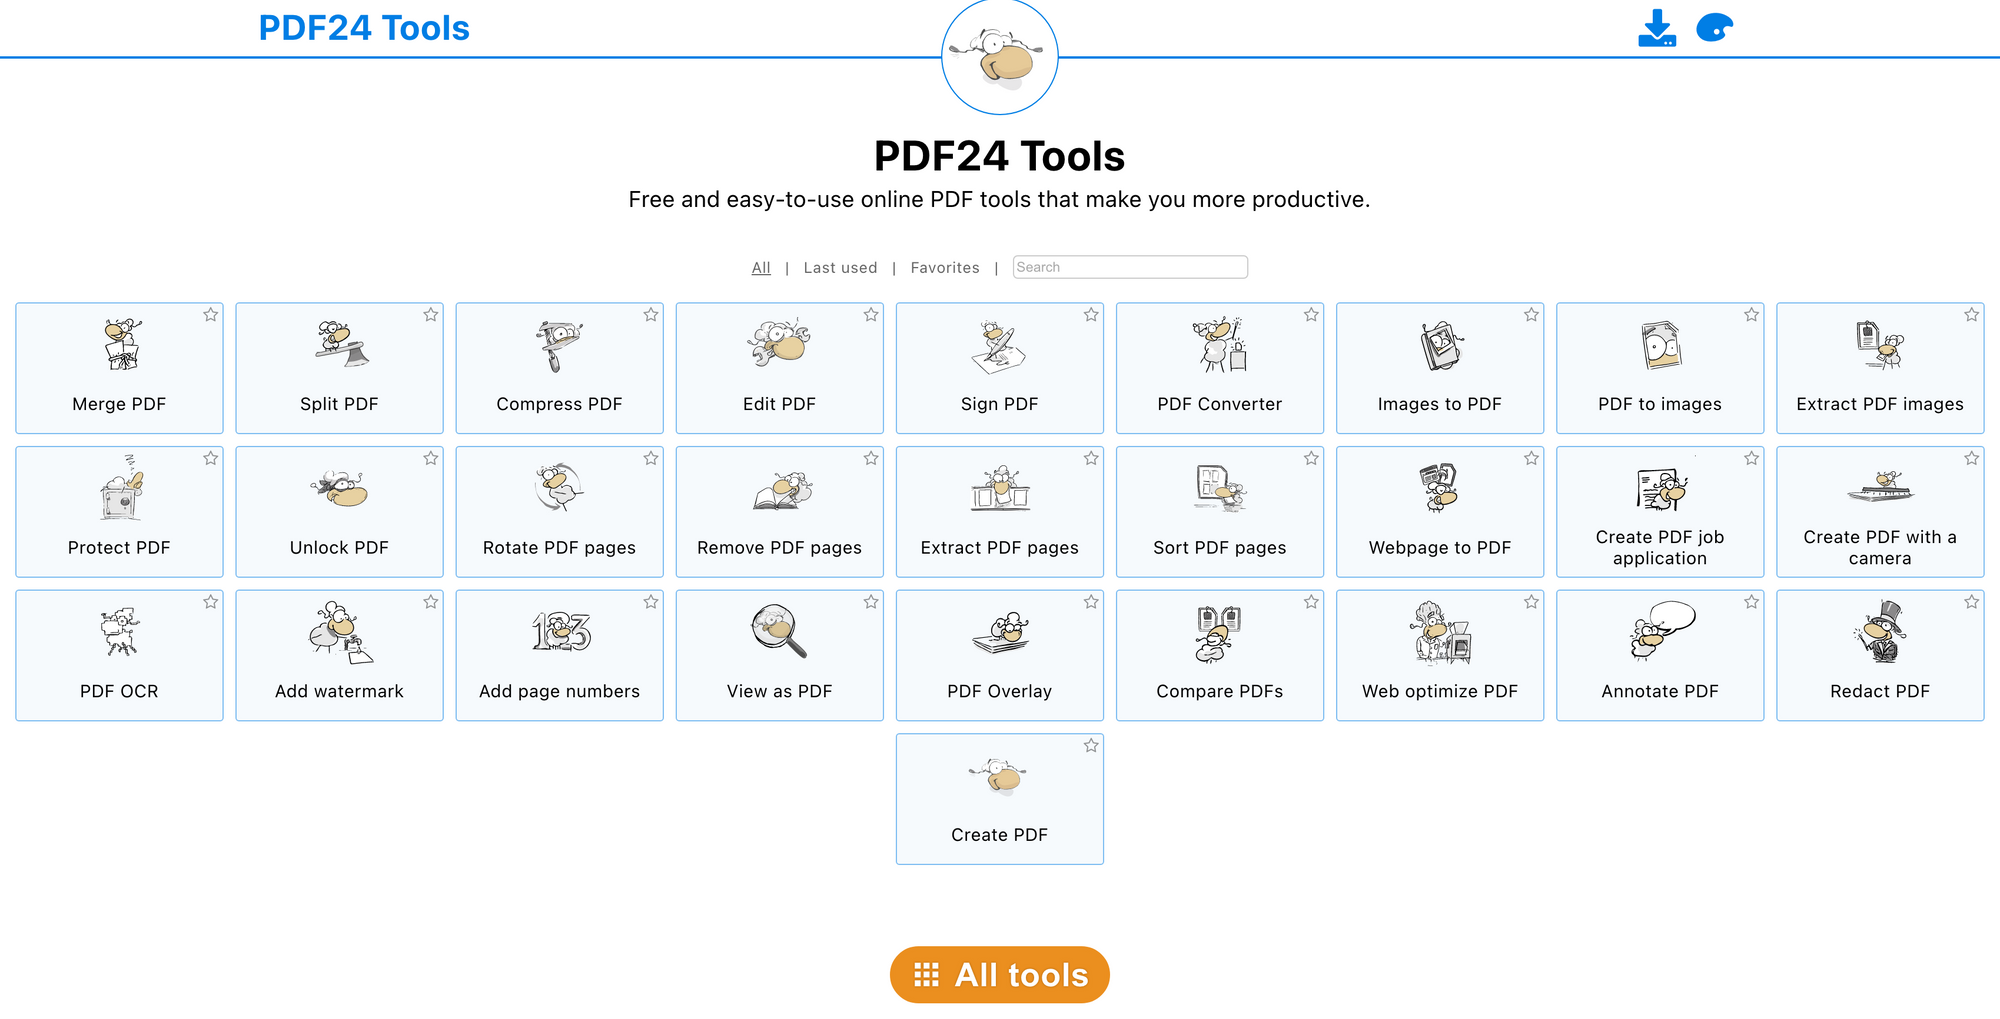This screenshot has width=2000, height=1019.
Task: Open the PDF24 Tools header link
Action: 364,28
